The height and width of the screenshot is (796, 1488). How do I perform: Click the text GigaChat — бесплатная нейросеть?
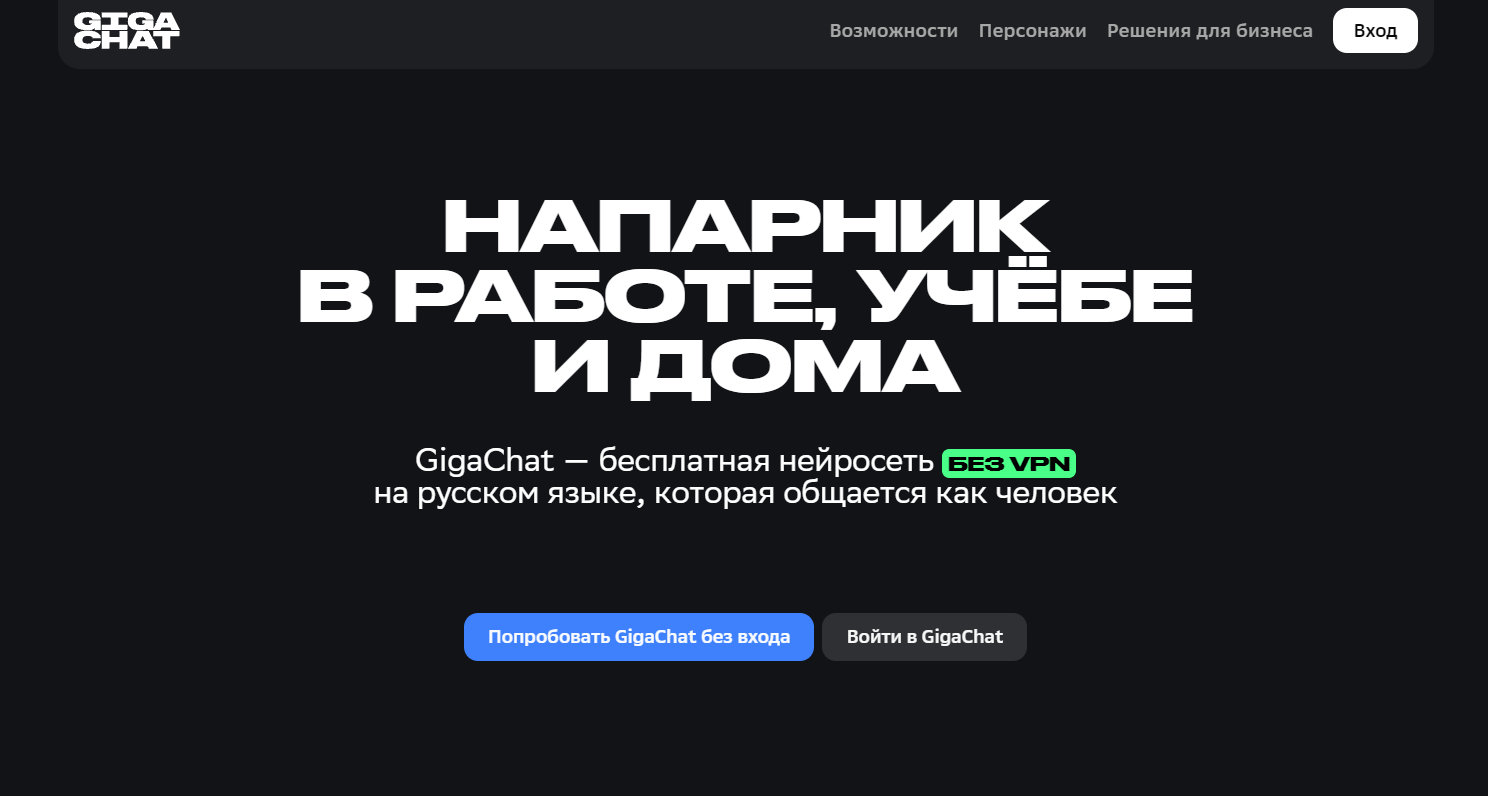coord(674,461)
